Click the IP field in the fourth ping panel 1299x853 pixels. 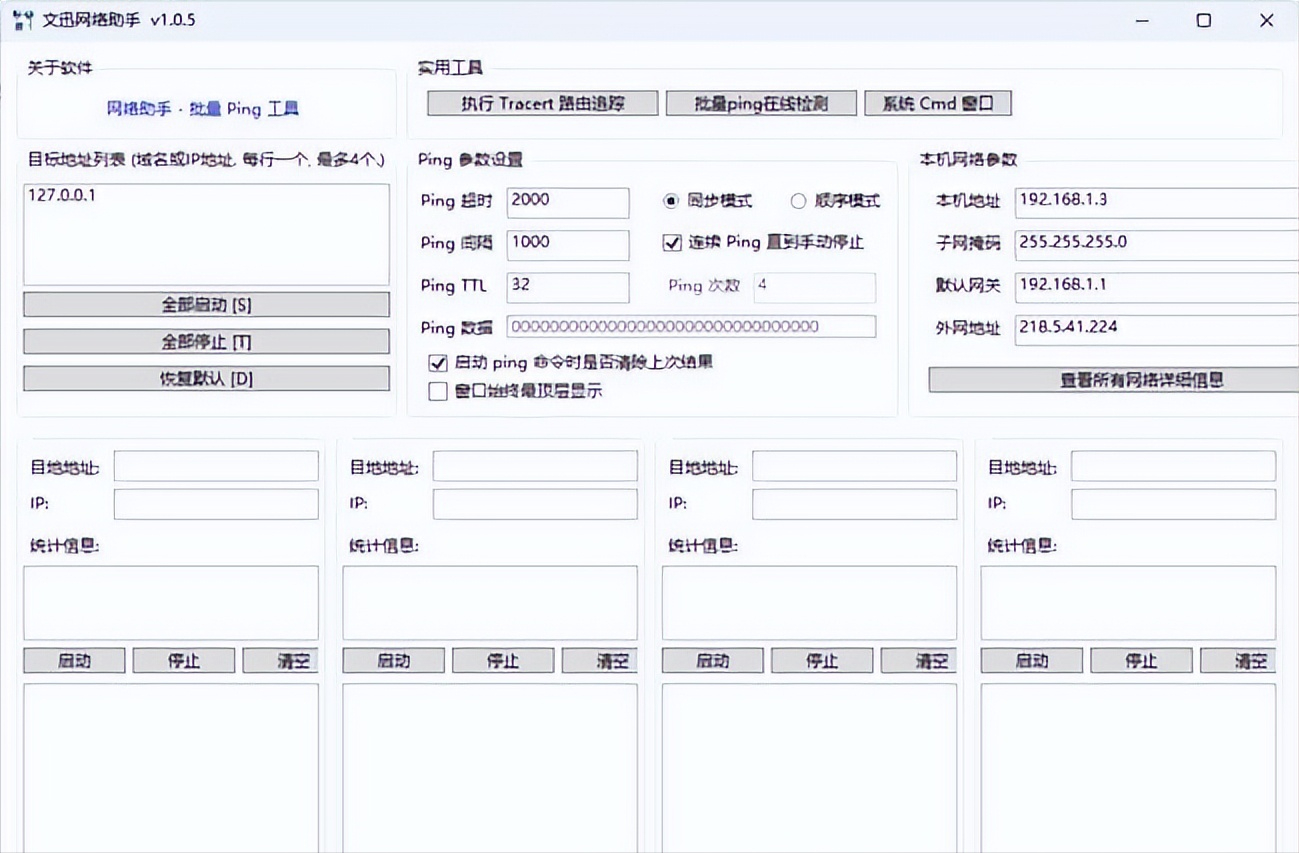pyautogui.click(x=1173, y=504)
